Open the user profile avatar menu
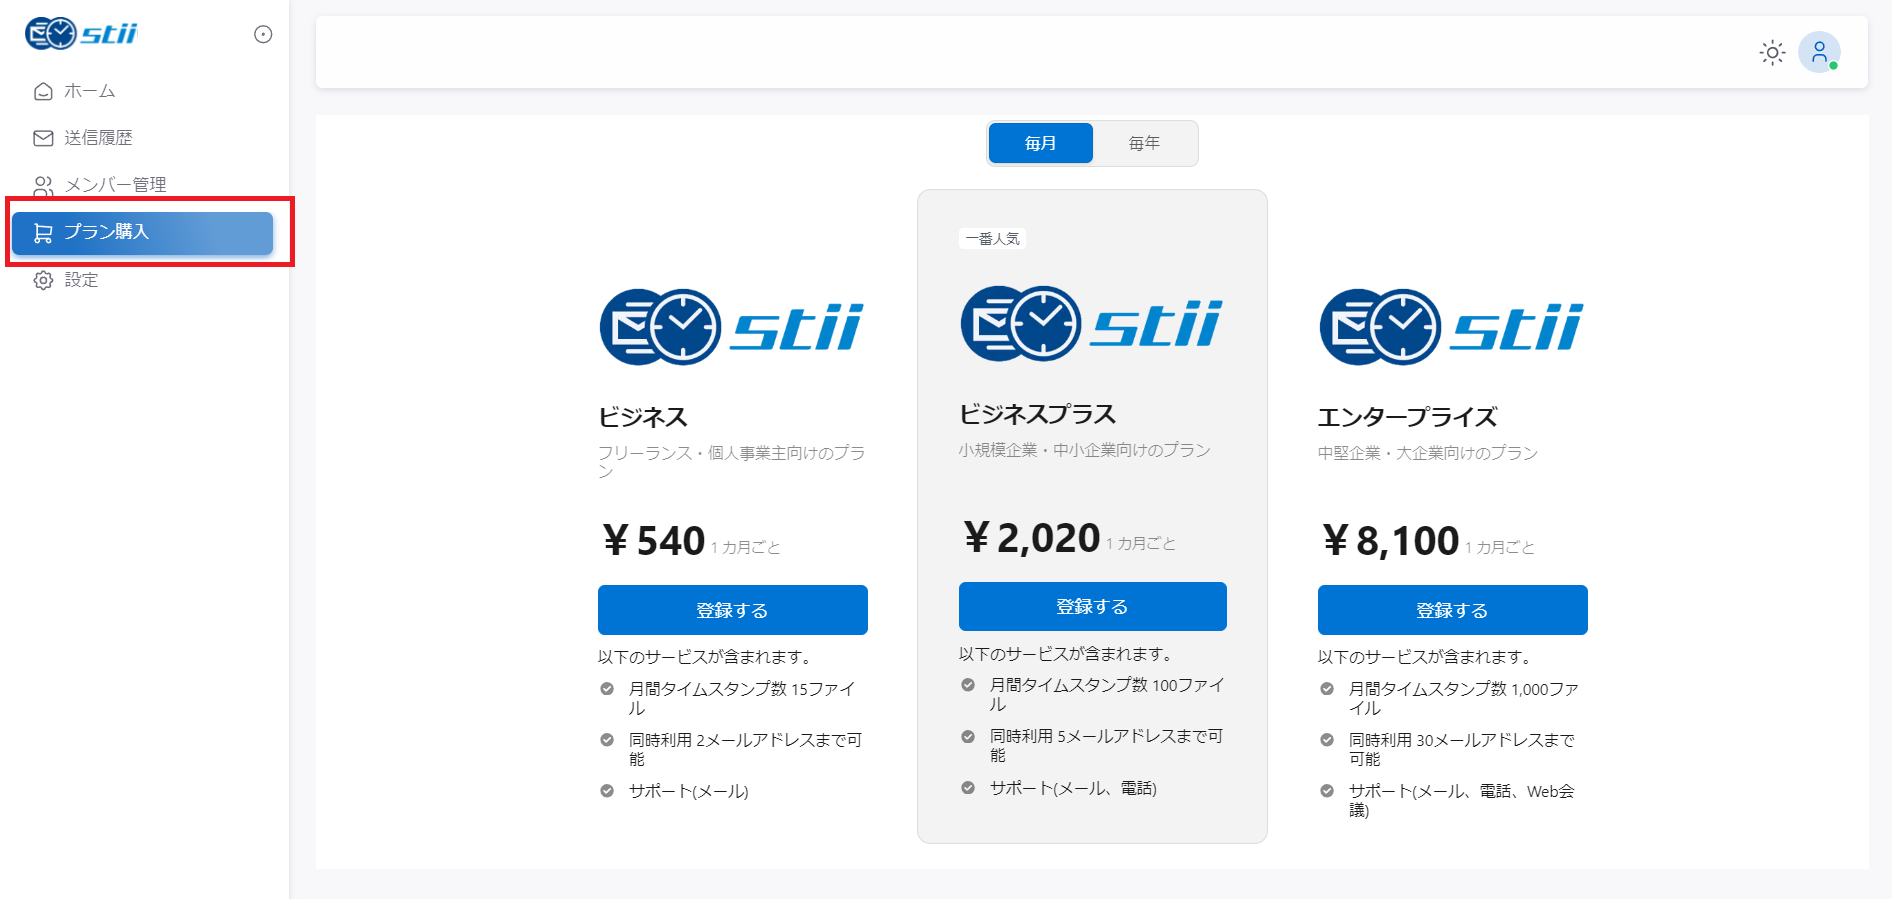The height and width of the screenshot is (899, 1892). tap(1819, 52)
